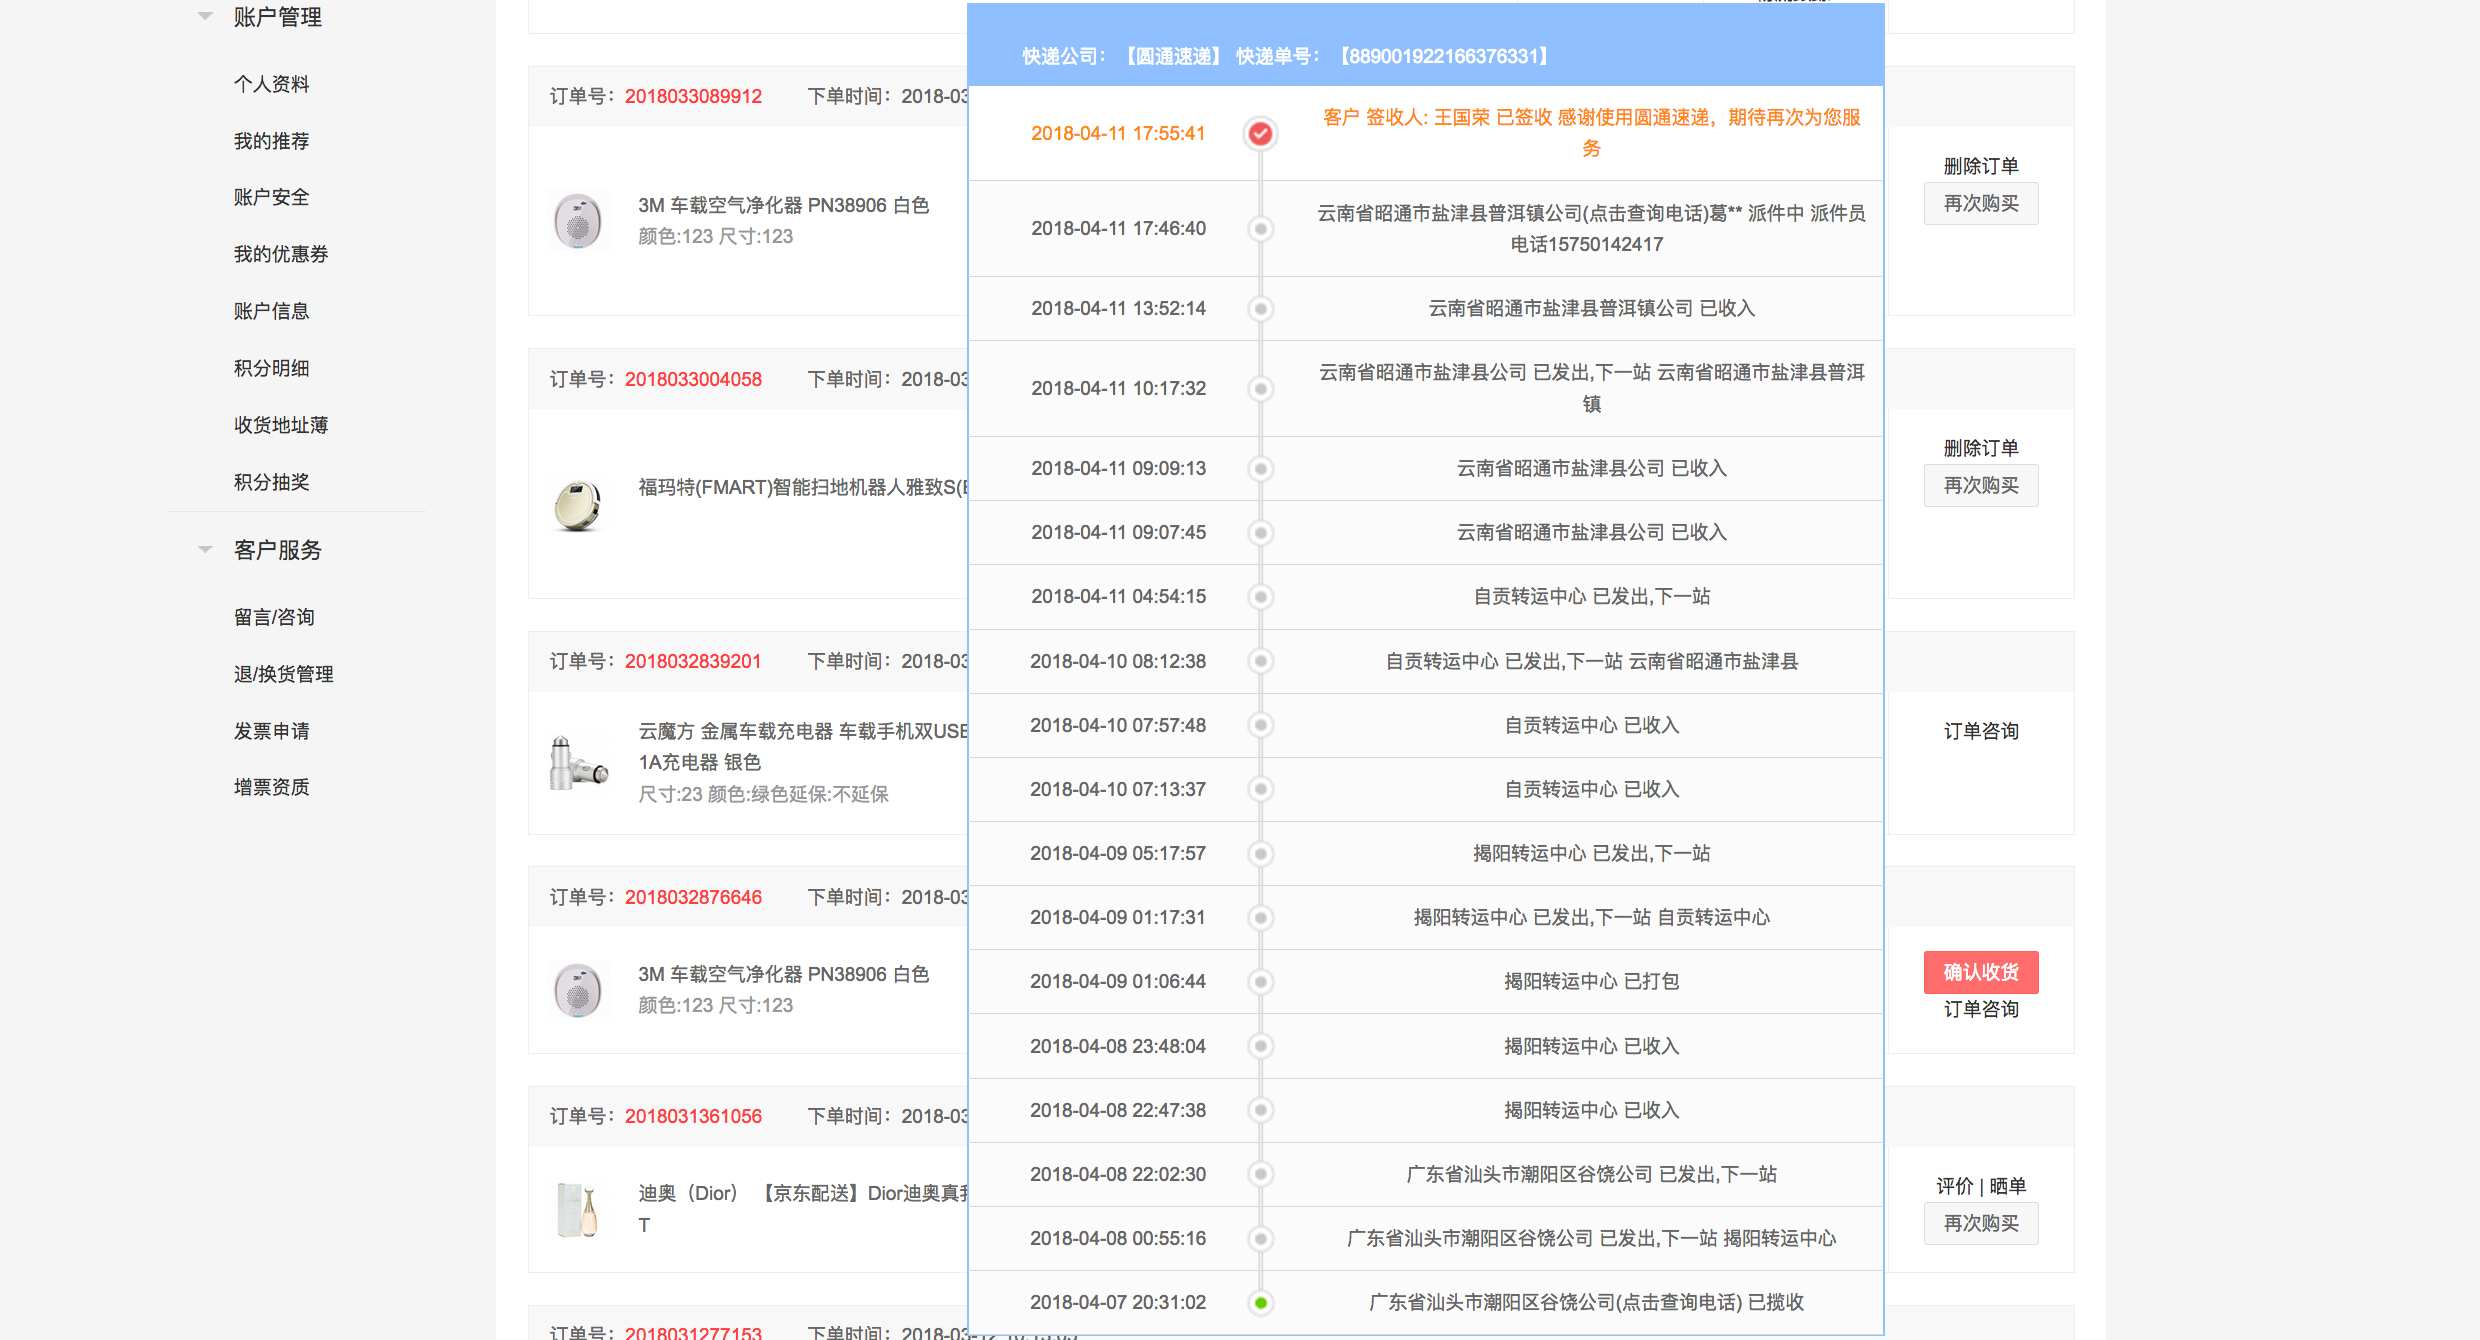Click 3M air purifier thumbnail in order 2018032876646
Viewport: 2480px width, 1340px height.
578,990
